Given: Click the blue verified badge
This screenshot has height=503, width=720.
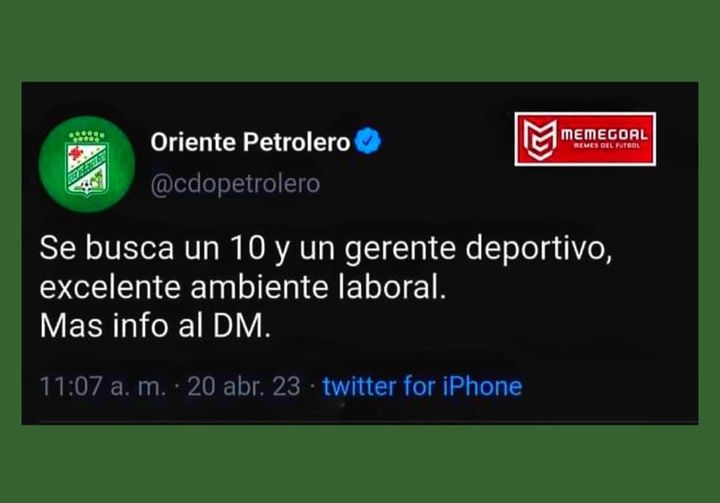Looking at the screenshot, I should tap(369, 141).
